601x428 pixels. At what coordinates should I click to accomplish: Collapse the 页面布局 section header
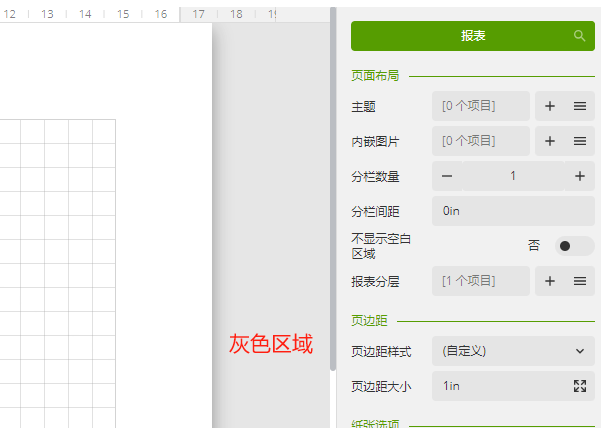pyautogui.click(x=375, y=75)
